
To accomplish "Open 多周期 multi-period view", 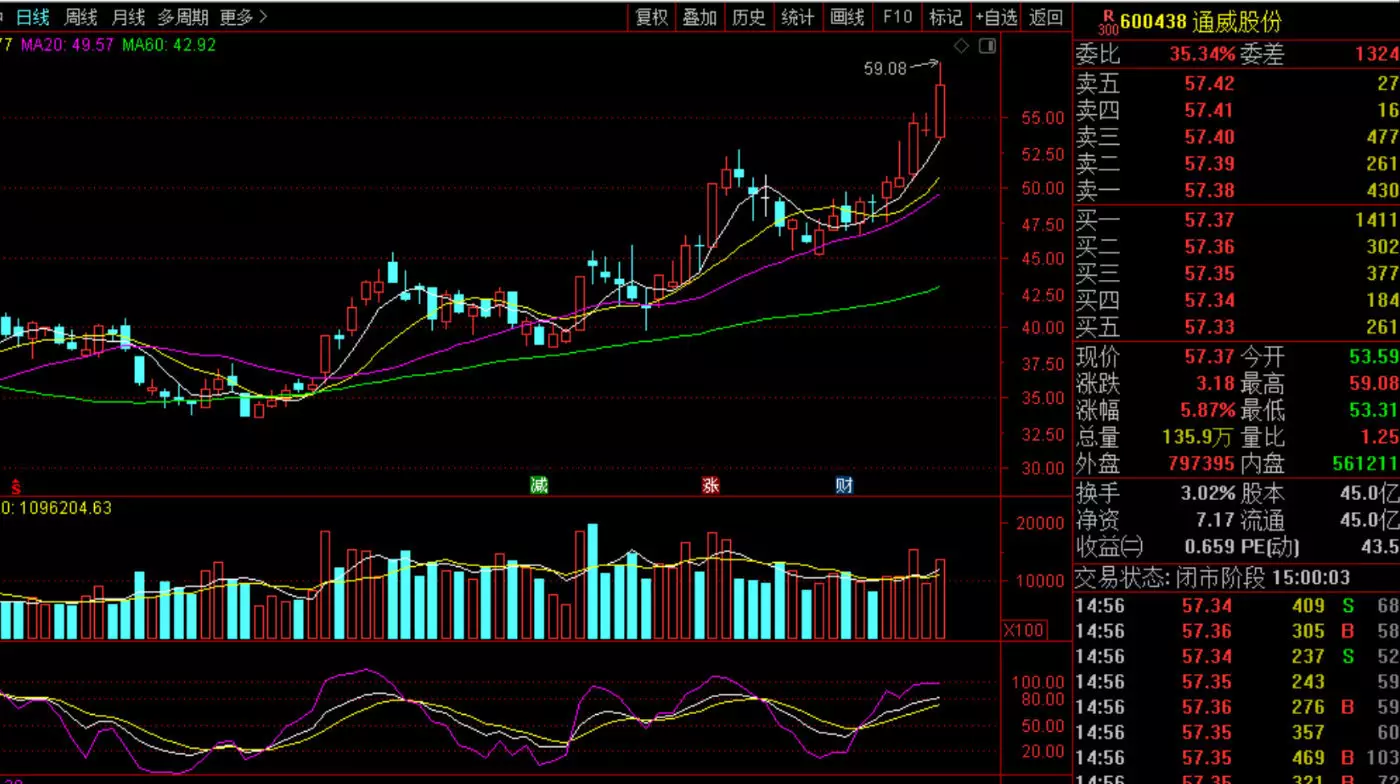I will (x=183, y=17).
